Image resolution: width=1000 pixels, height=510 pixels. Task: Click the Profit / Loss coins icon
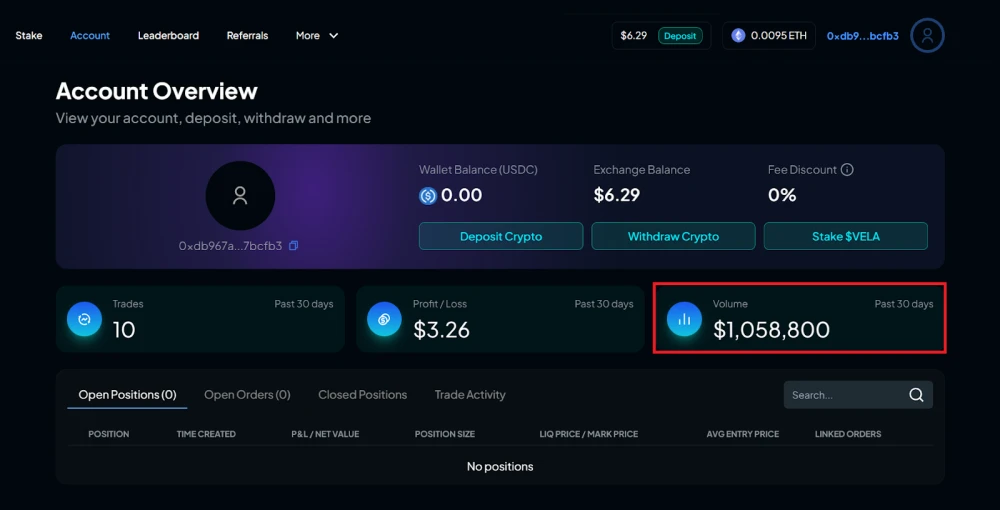click(384, 319)
